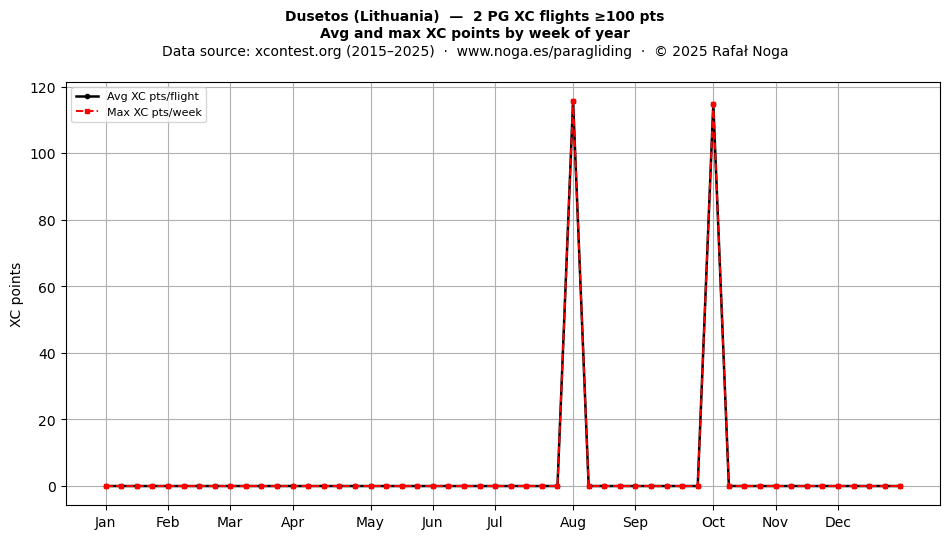Click the '40' y-axis tick label
This screenshot has width=950, height=539.
point(47,354)
